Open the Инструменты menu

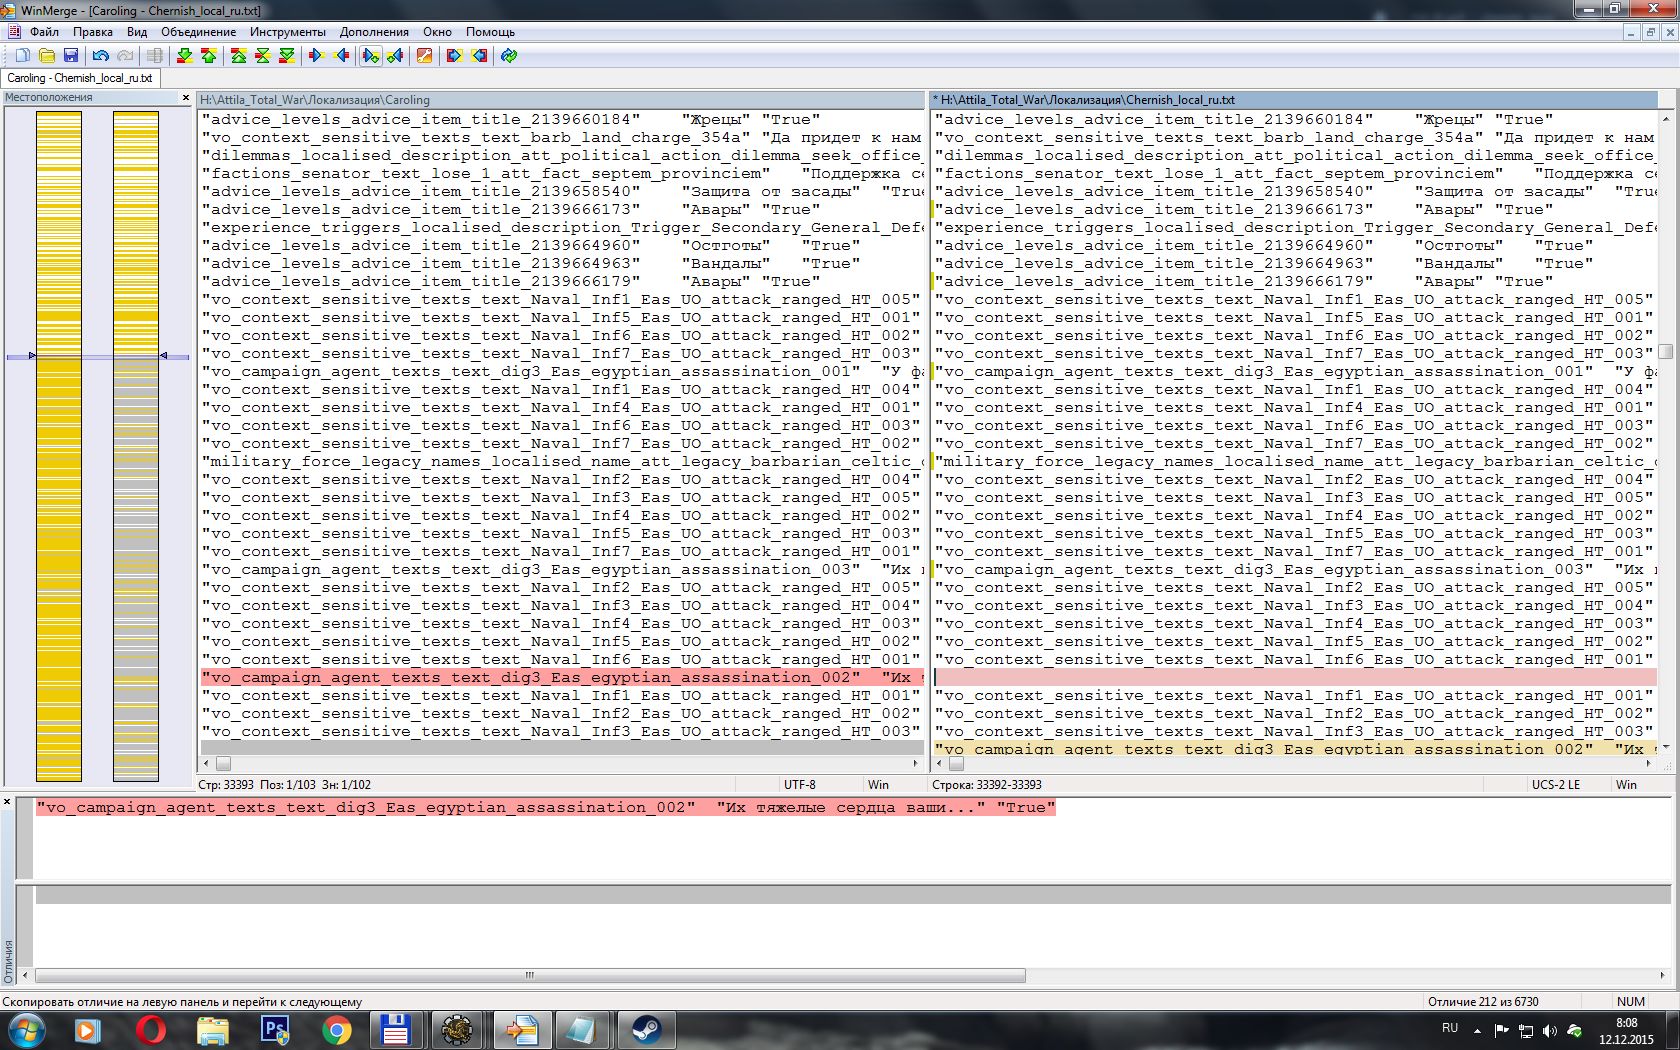(x=288, y=32)
